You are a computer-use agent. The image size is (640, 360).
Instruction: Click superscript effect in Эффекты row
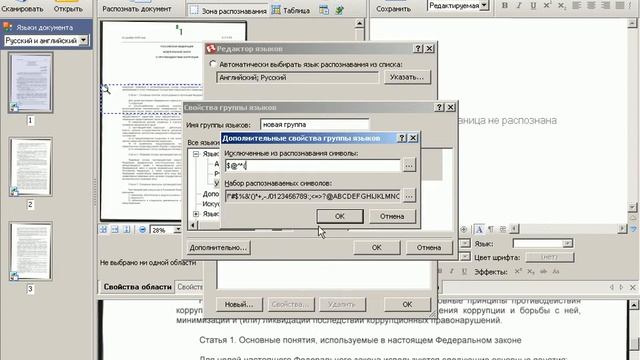[518, 271]
